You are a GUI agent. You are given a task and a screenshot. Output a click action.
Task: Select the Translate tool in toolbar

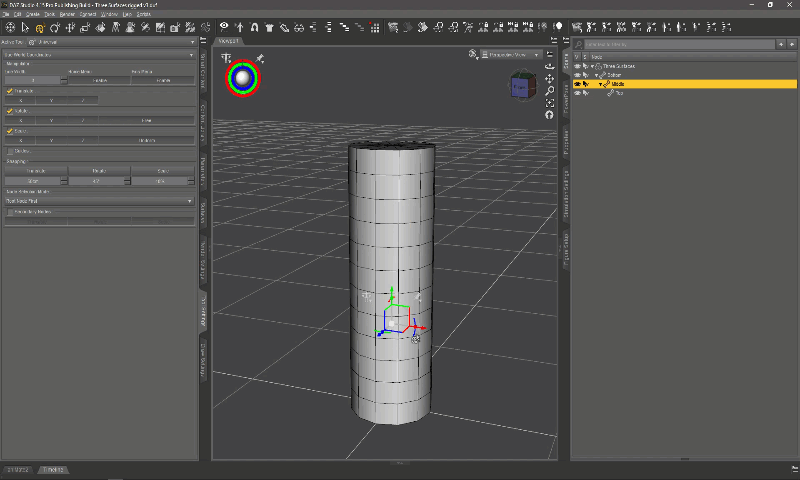point(70,28)
